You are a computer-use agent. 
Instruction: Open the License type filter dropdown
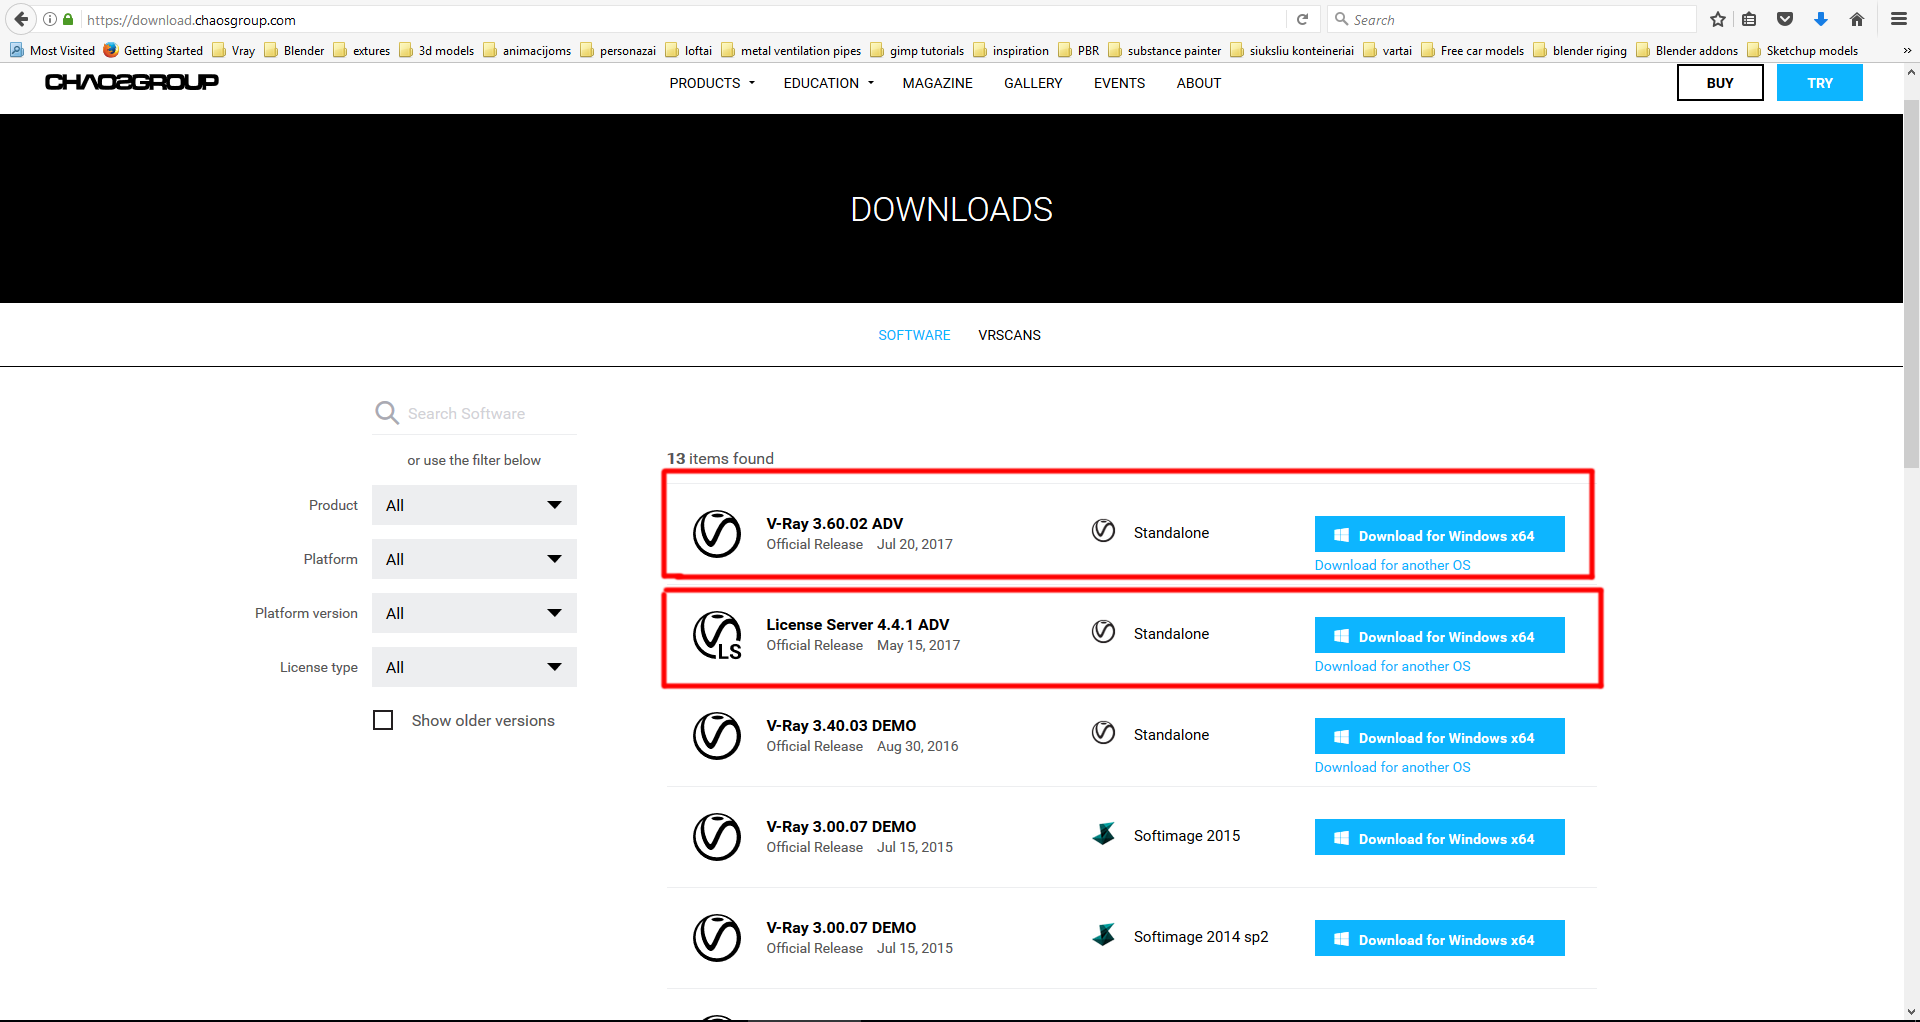474,667
